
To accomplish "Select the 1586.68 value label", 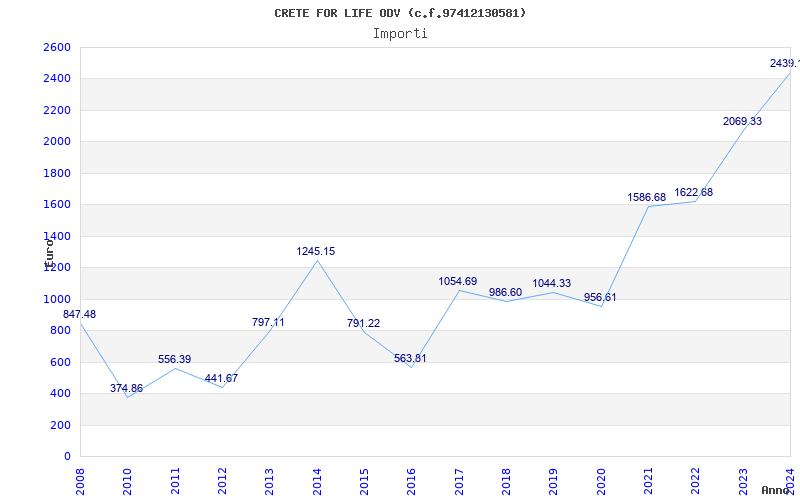I will tap(646, 197).
